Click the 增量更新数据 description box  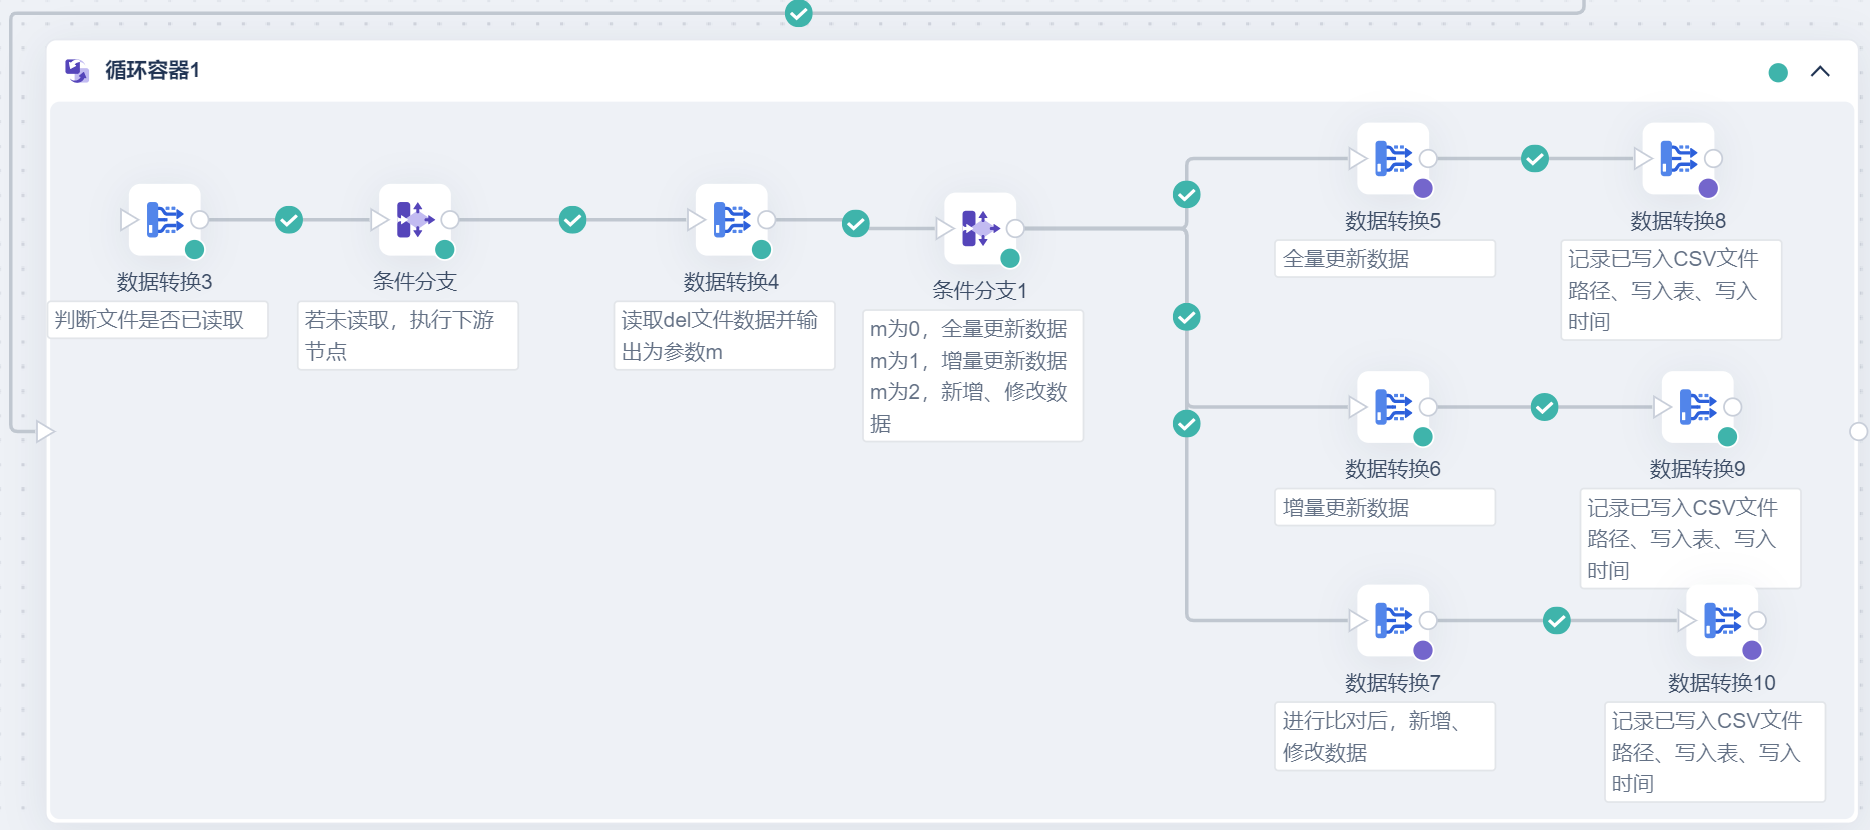coord(1384,508)
